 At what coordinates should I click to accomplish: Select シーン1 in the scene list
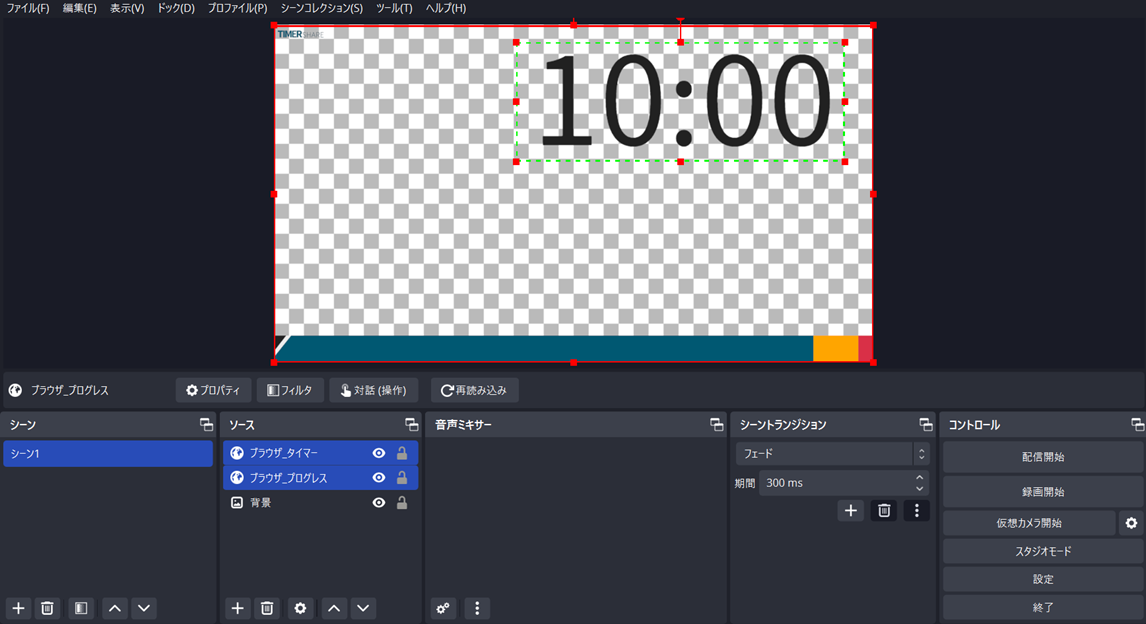(x=108, y=454)
